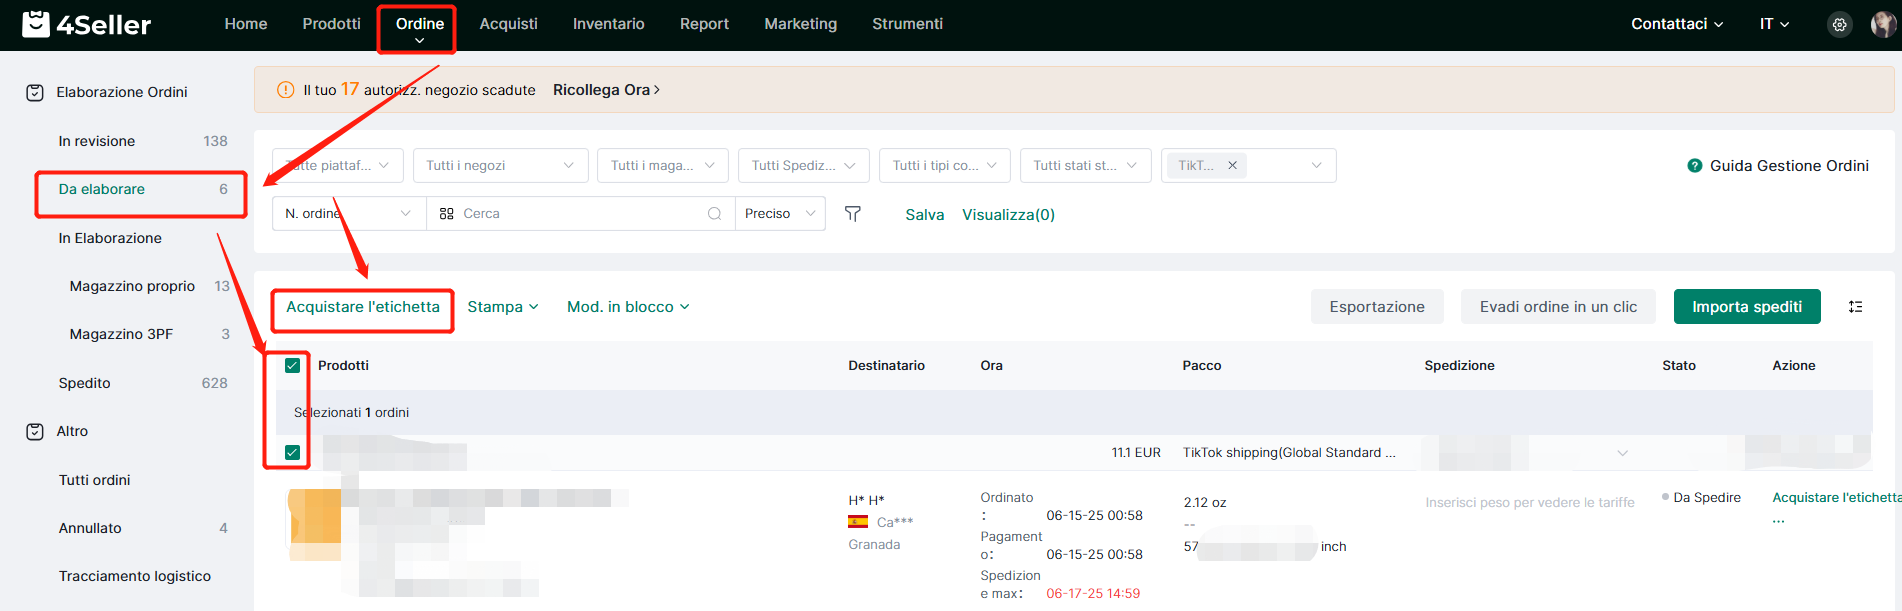
Task: Go to the Home menu
Action: (246, 24)
